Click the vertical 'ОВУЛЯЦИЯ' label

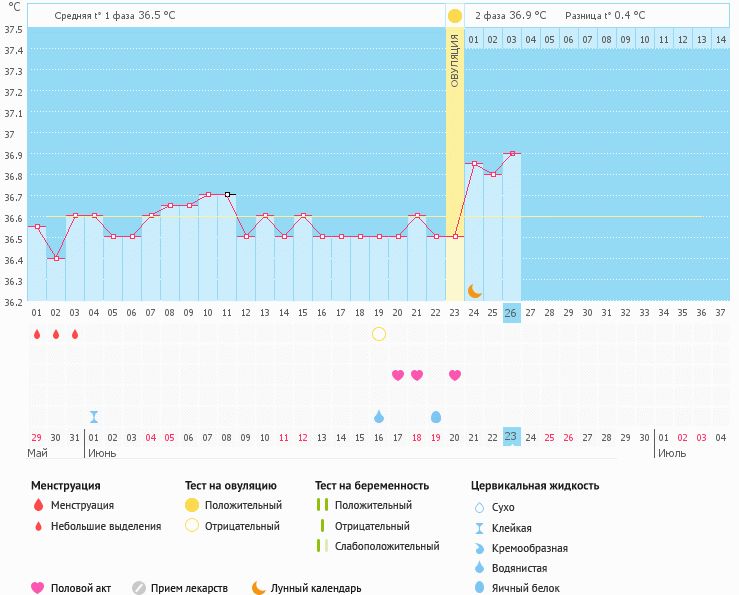tap(455, 60)
